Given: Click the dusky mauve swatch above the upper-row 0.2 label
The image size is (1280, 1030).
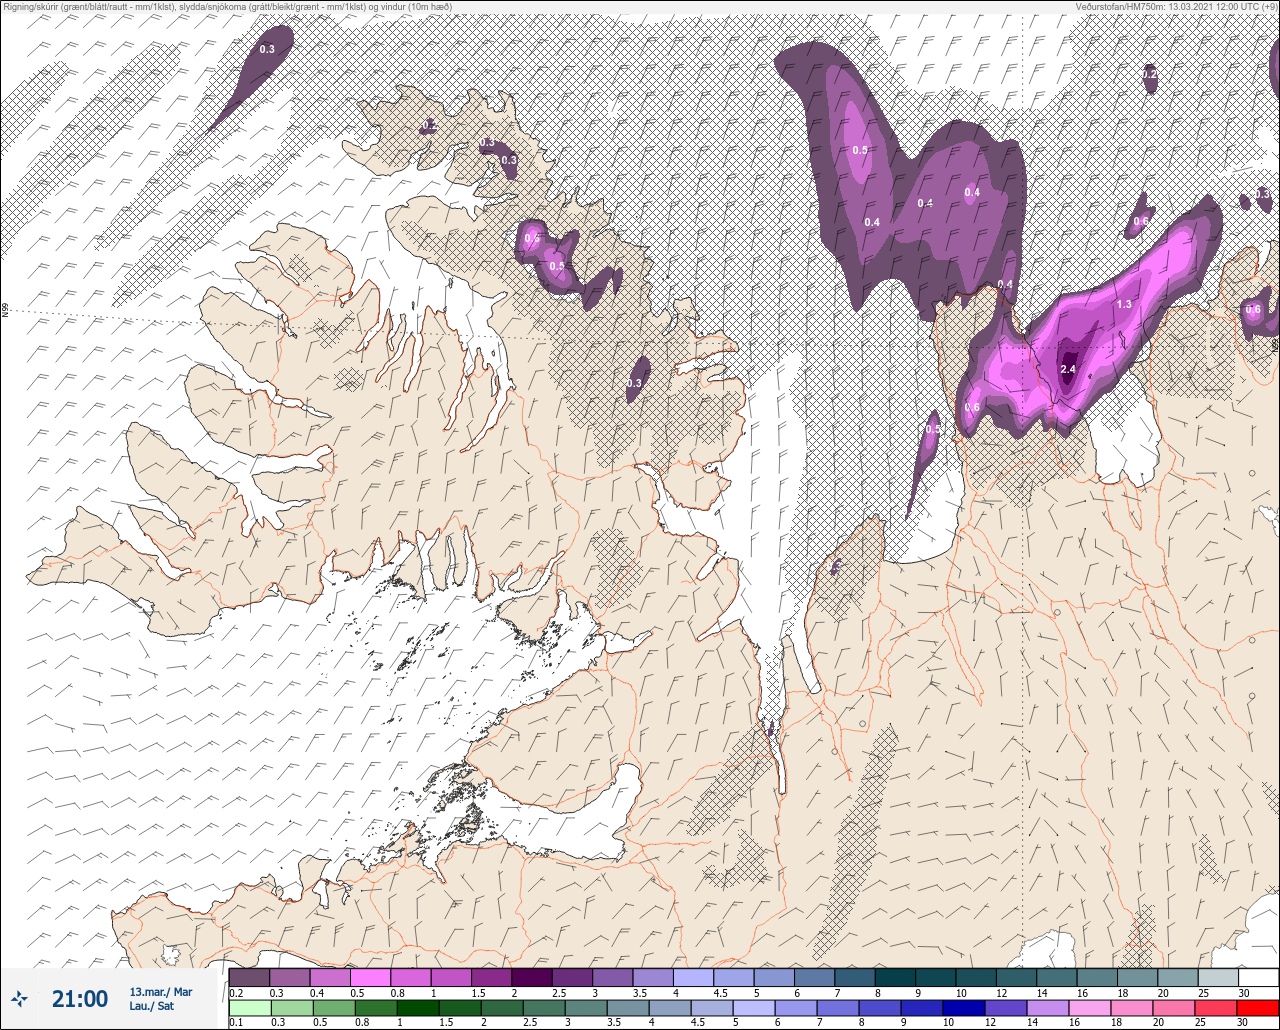Looking at the screenshot, I should [249, 977].
